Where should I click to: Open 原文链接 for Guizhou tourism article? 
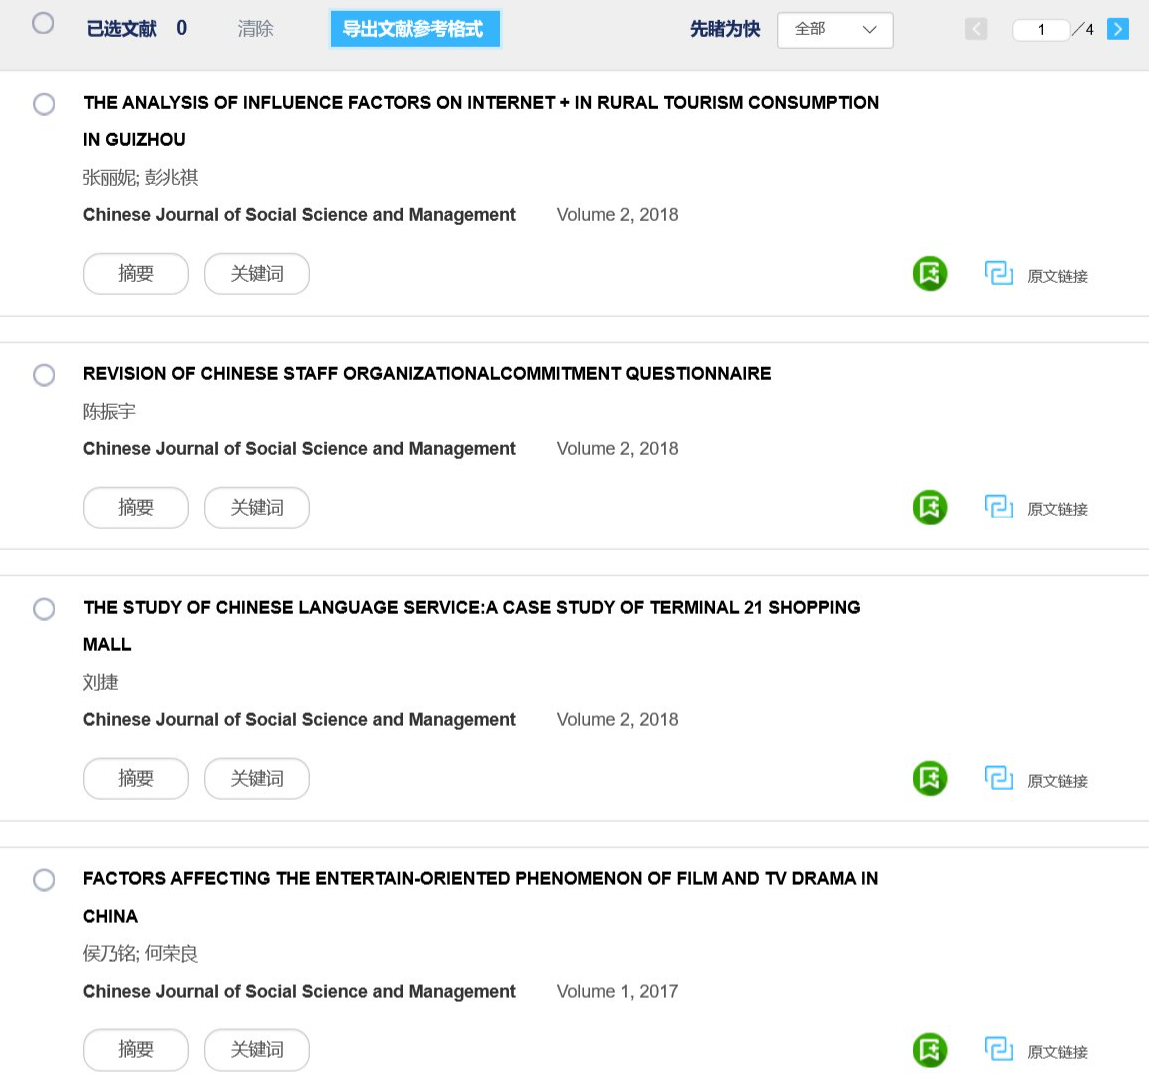[1057, 276]
